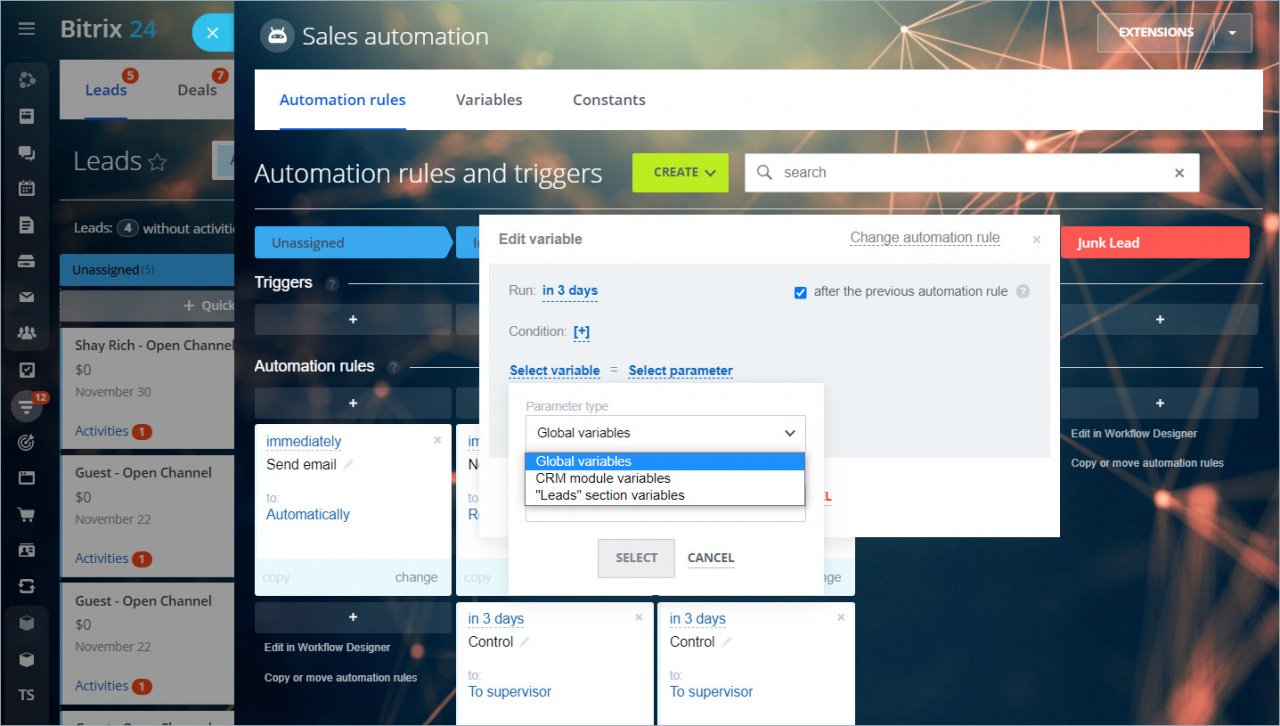Click Copy or move automation rules under Junk Lead
Image resolution: width=1280 pixels, height=726 pixels.
pos(1147,463)
